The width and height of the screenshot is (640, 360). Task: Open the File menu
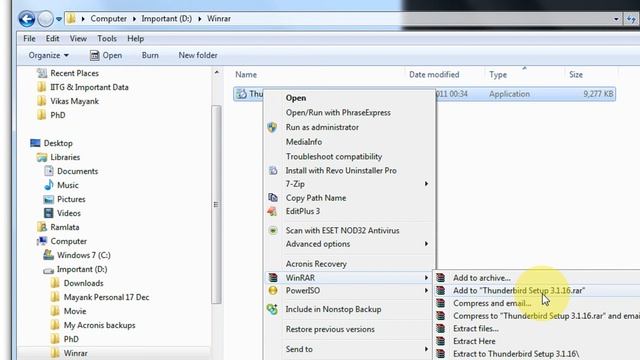pos(29,39)
